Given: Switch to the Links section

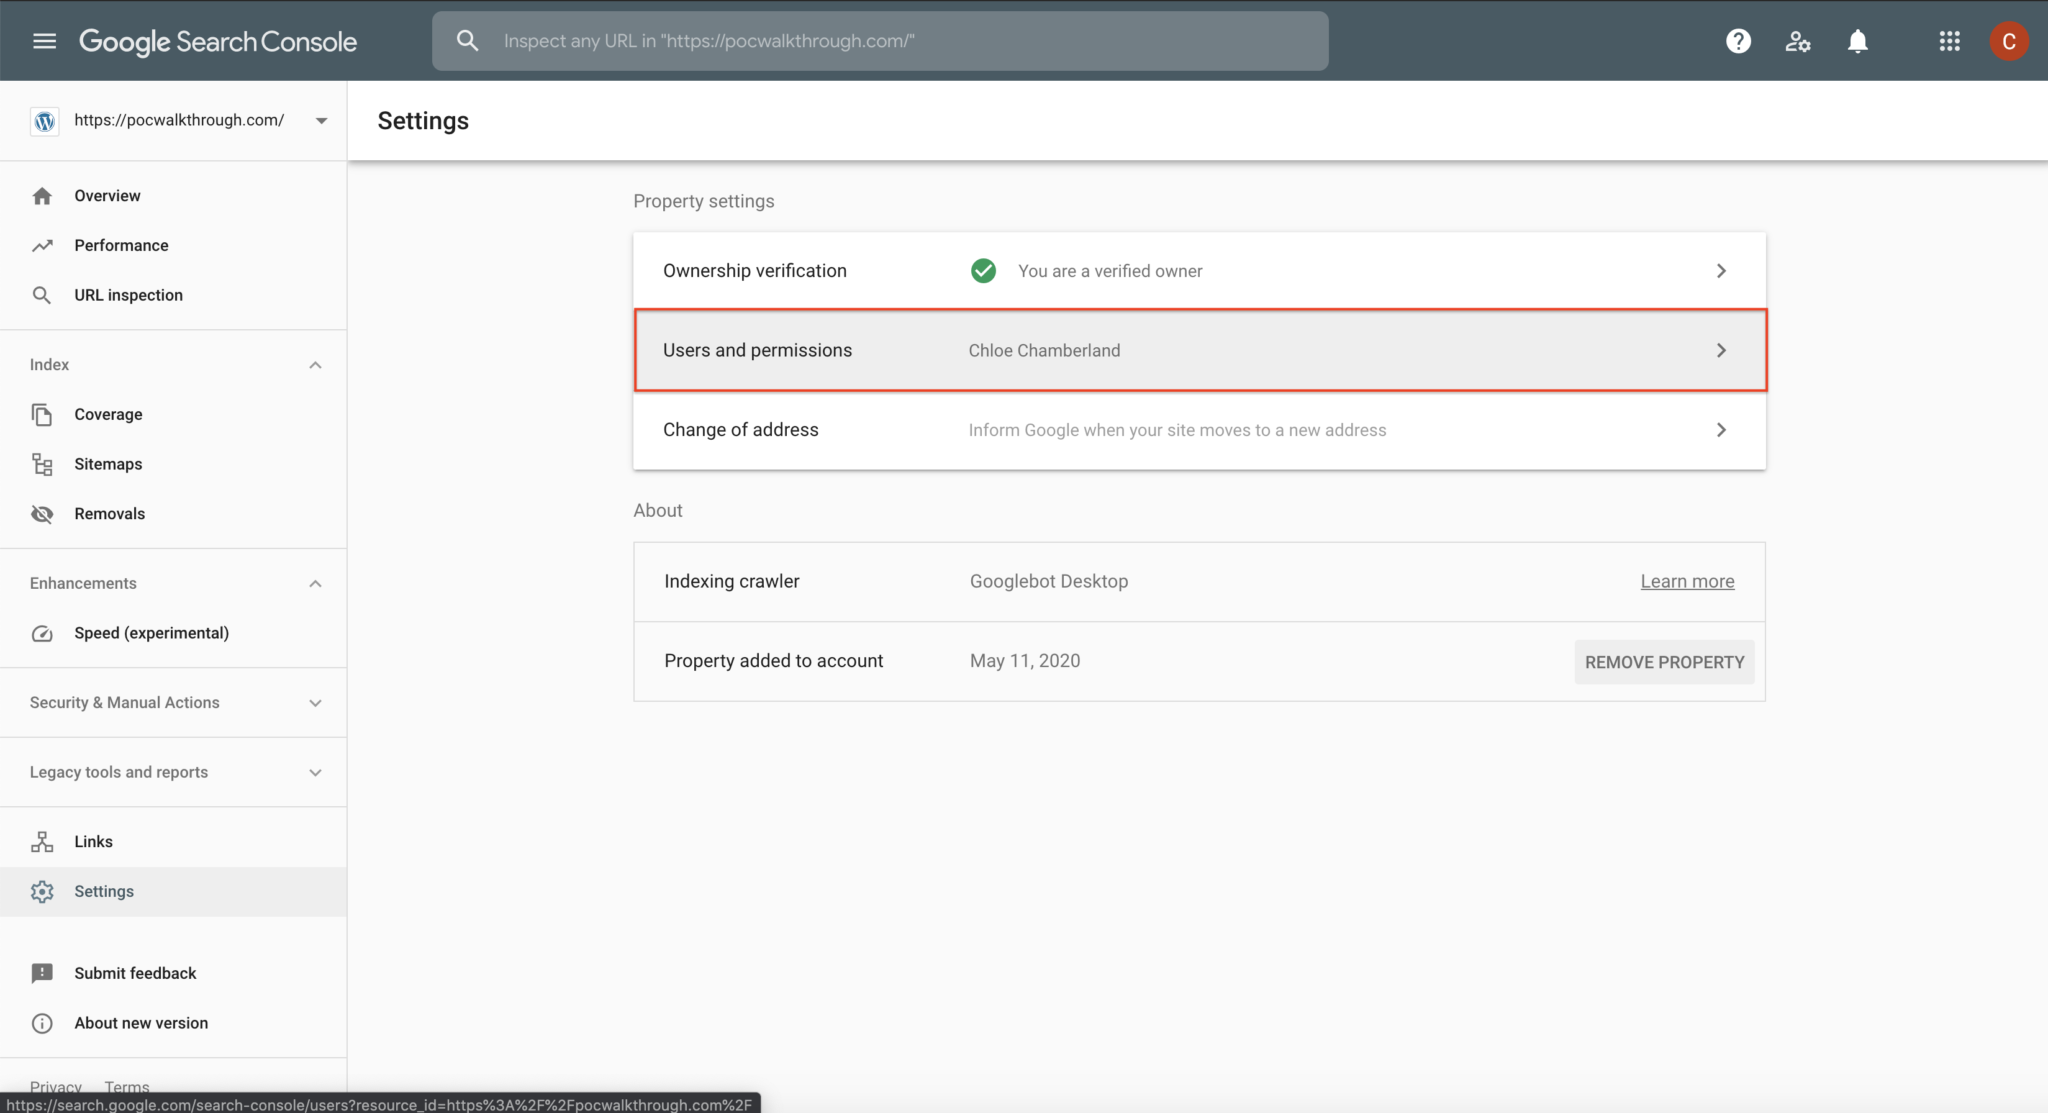Looking at the screenshot, I should pos(93,841).
